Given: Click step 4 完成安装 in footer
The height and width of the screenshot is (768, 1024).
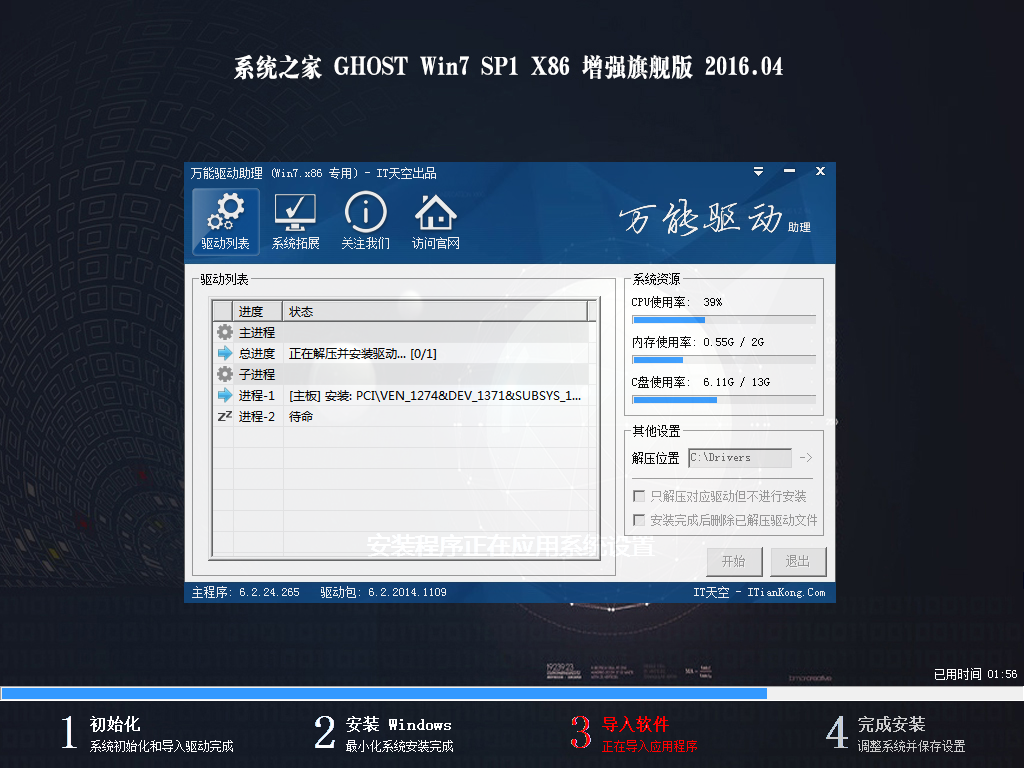Looking at the screenshot, I should [x=895, y=733].
